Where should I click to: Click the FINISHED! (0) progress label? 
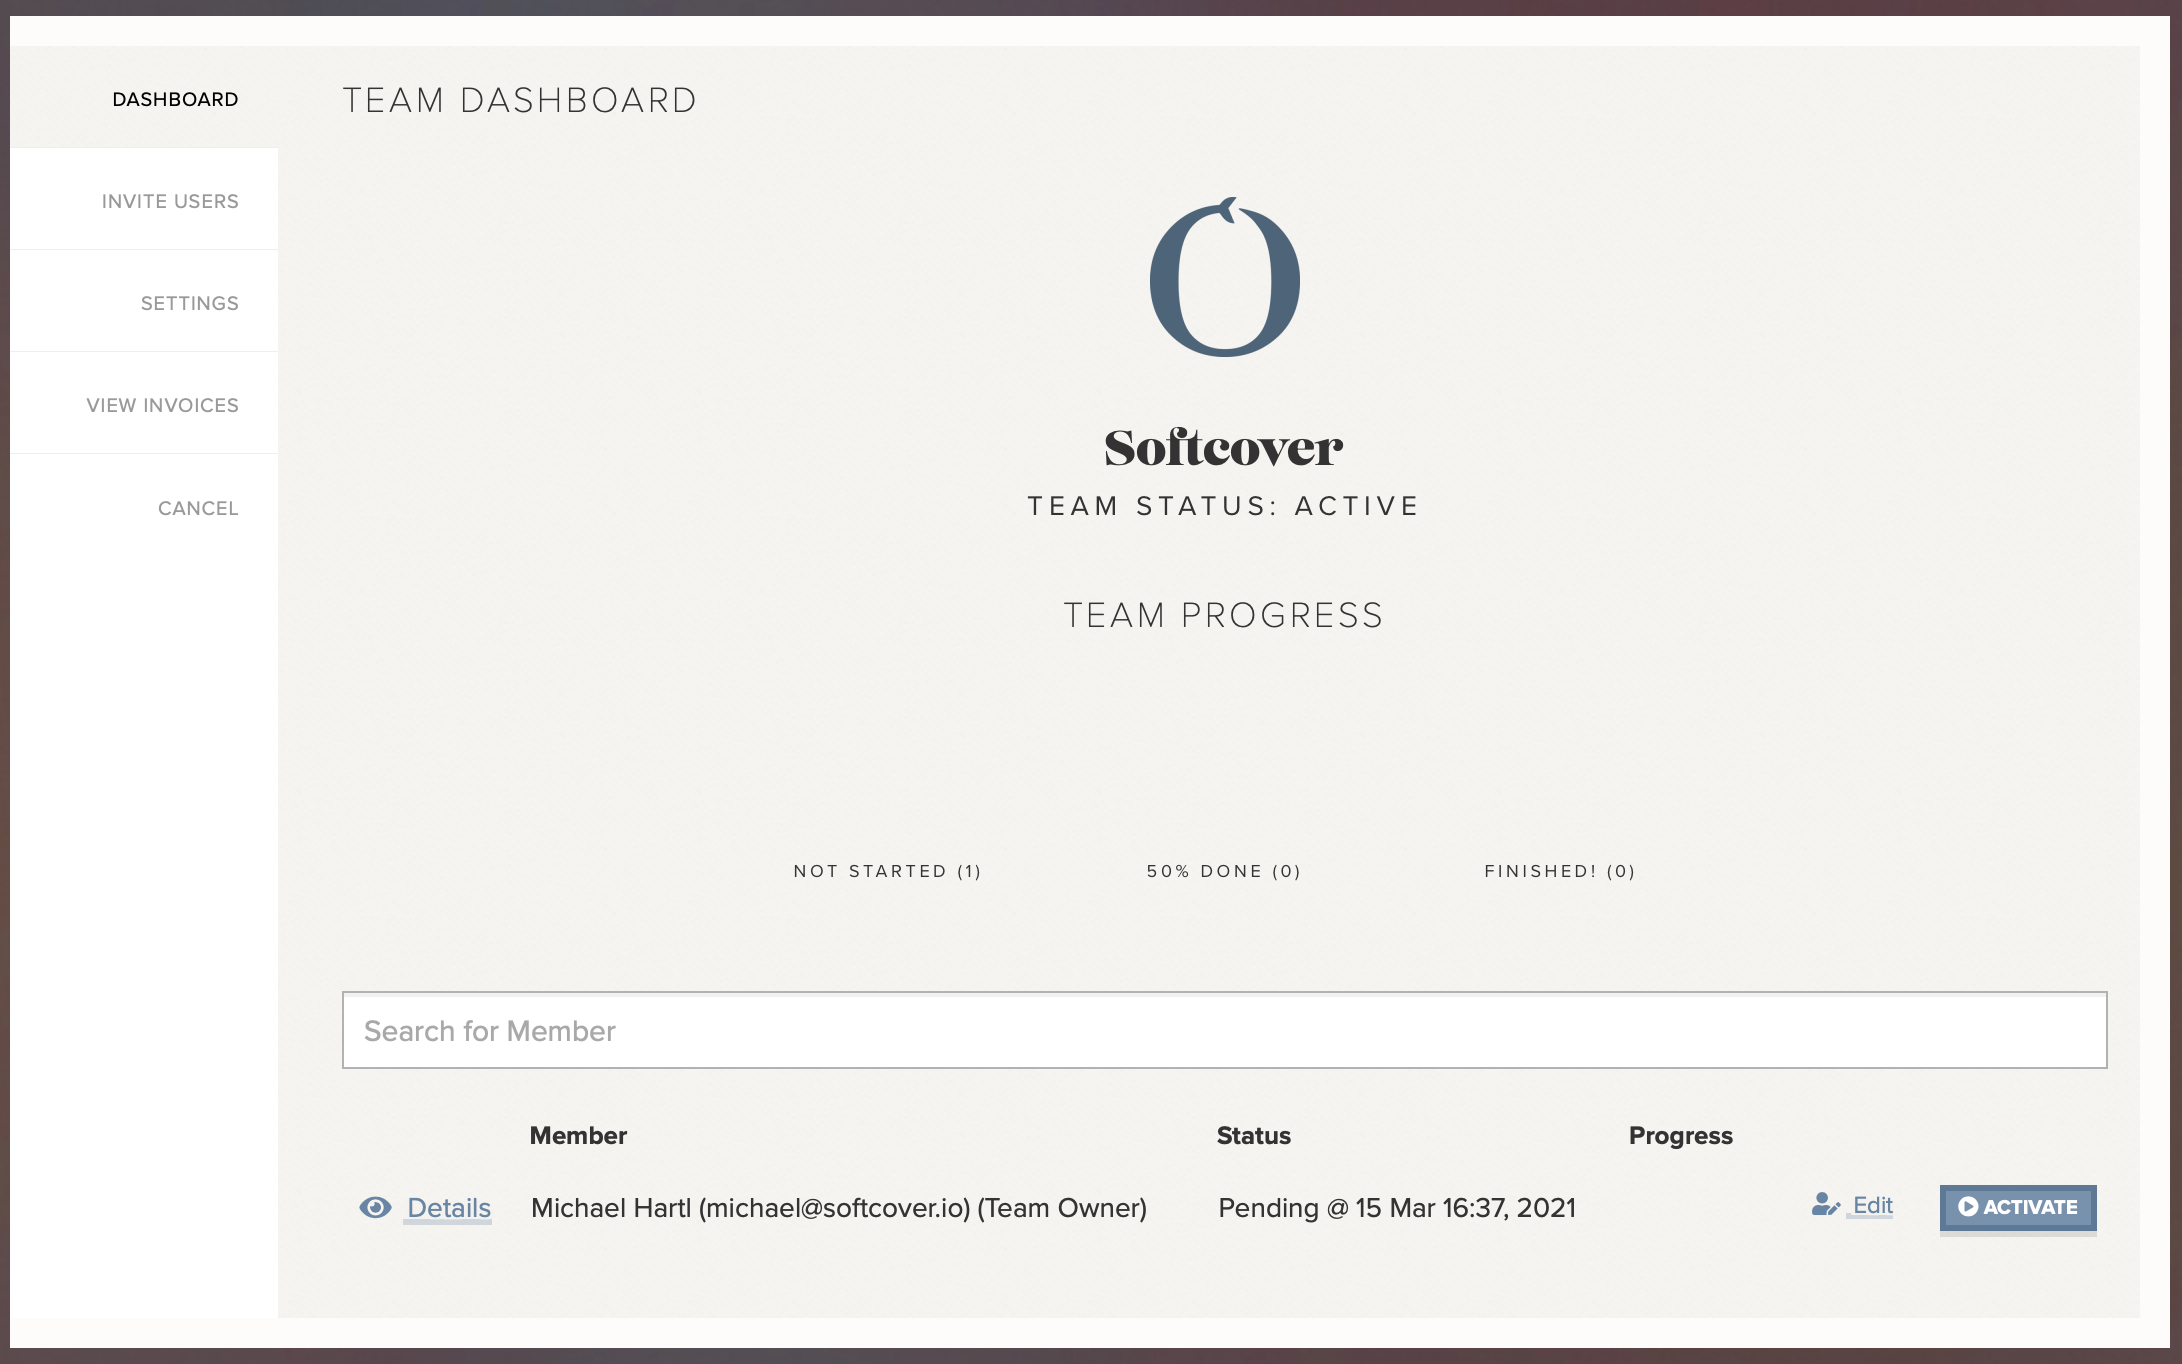click(1559, 871)
